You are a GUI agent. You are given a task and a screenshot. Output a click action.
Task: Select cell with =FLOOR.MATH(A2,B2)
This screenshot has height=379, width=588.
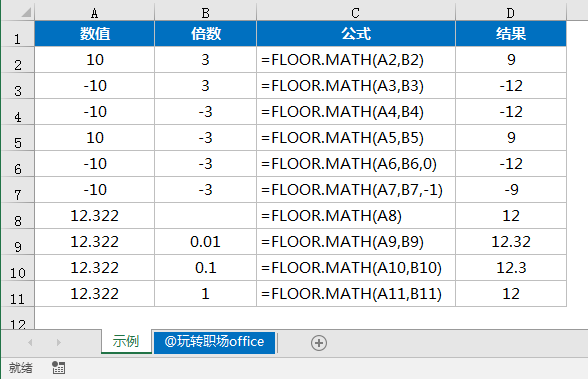[356, 60]
